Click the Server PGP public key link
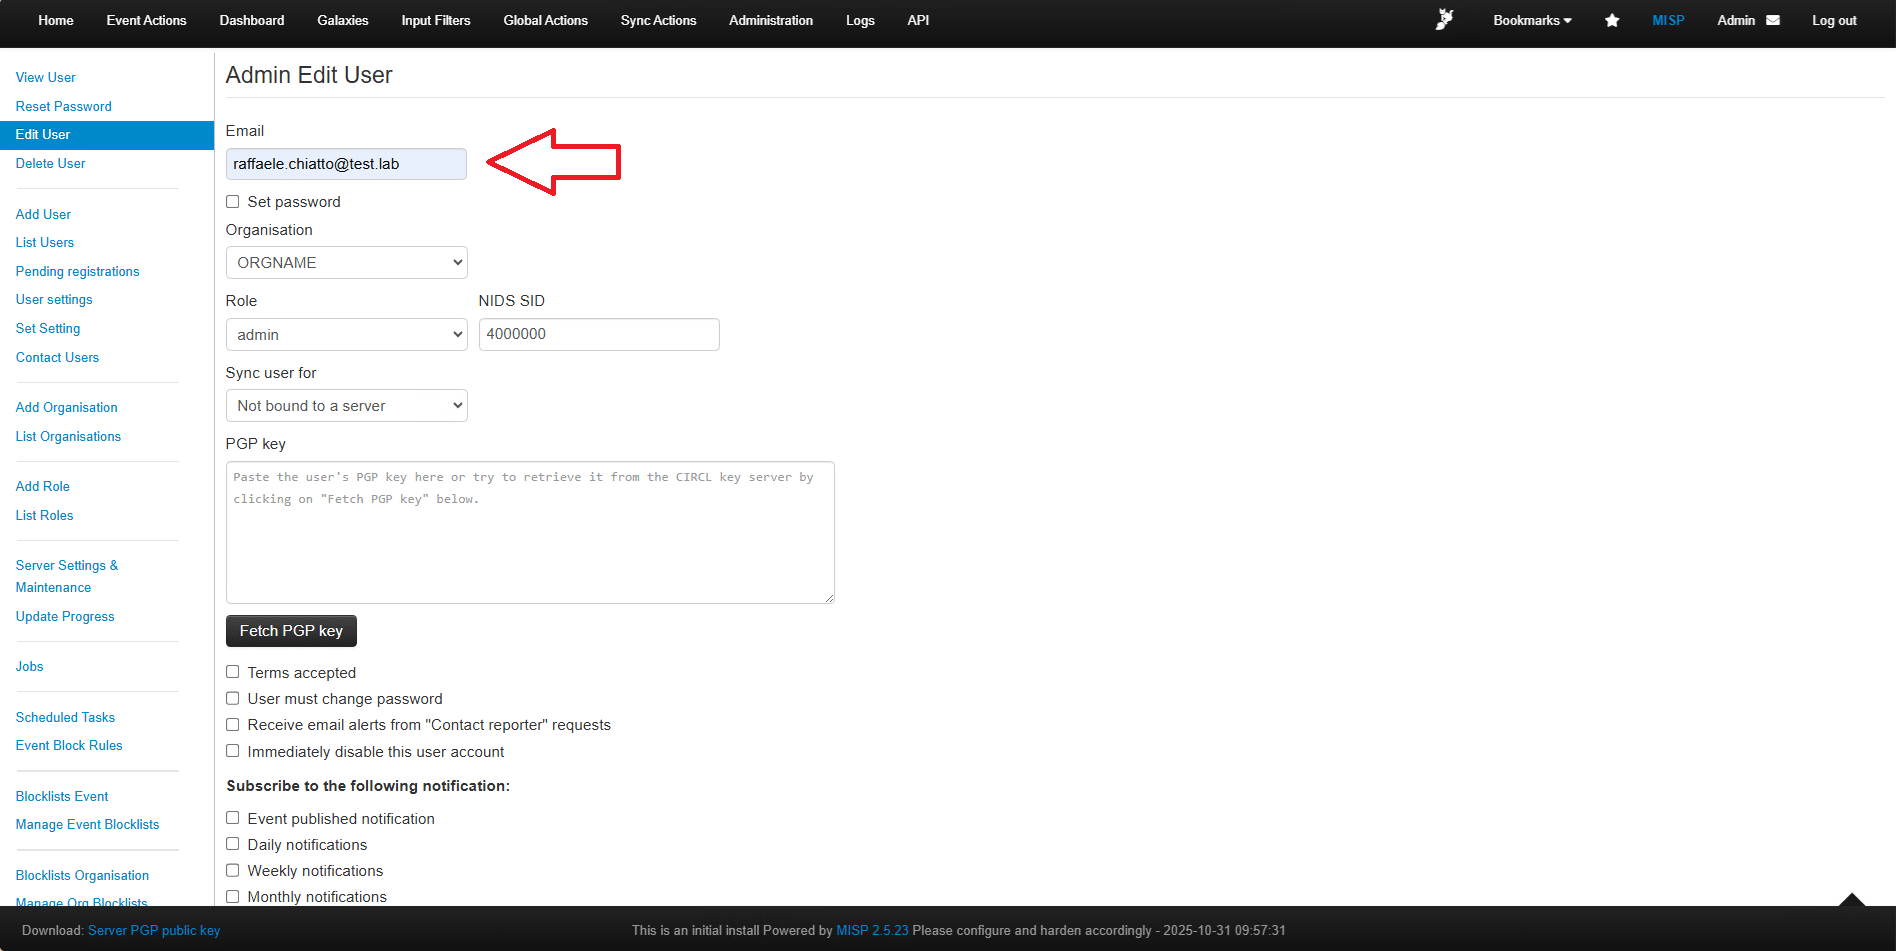Screen dimensions: 1896x951 (x=154, y=930)
